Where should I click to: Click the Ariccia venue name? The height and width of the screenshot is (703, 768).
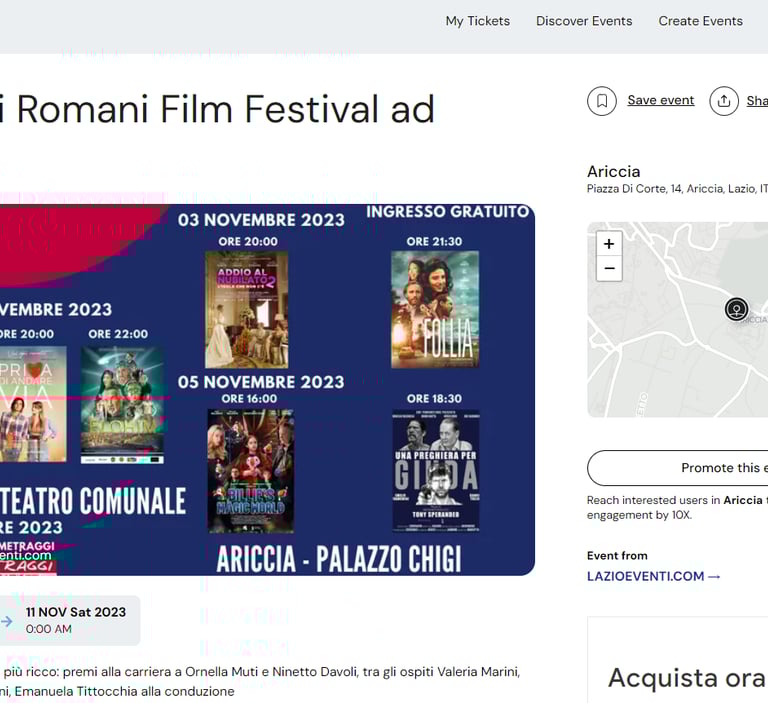point(614,171)
